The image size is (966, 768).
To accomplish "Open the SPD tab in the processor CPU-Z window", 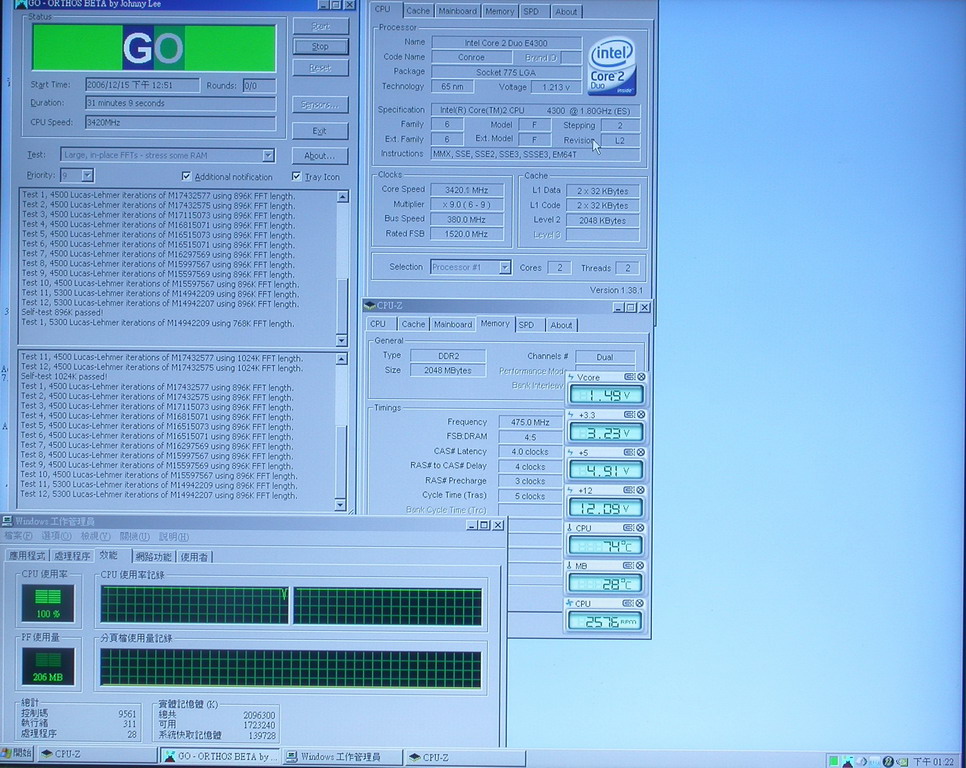I will tap(530, 11).
